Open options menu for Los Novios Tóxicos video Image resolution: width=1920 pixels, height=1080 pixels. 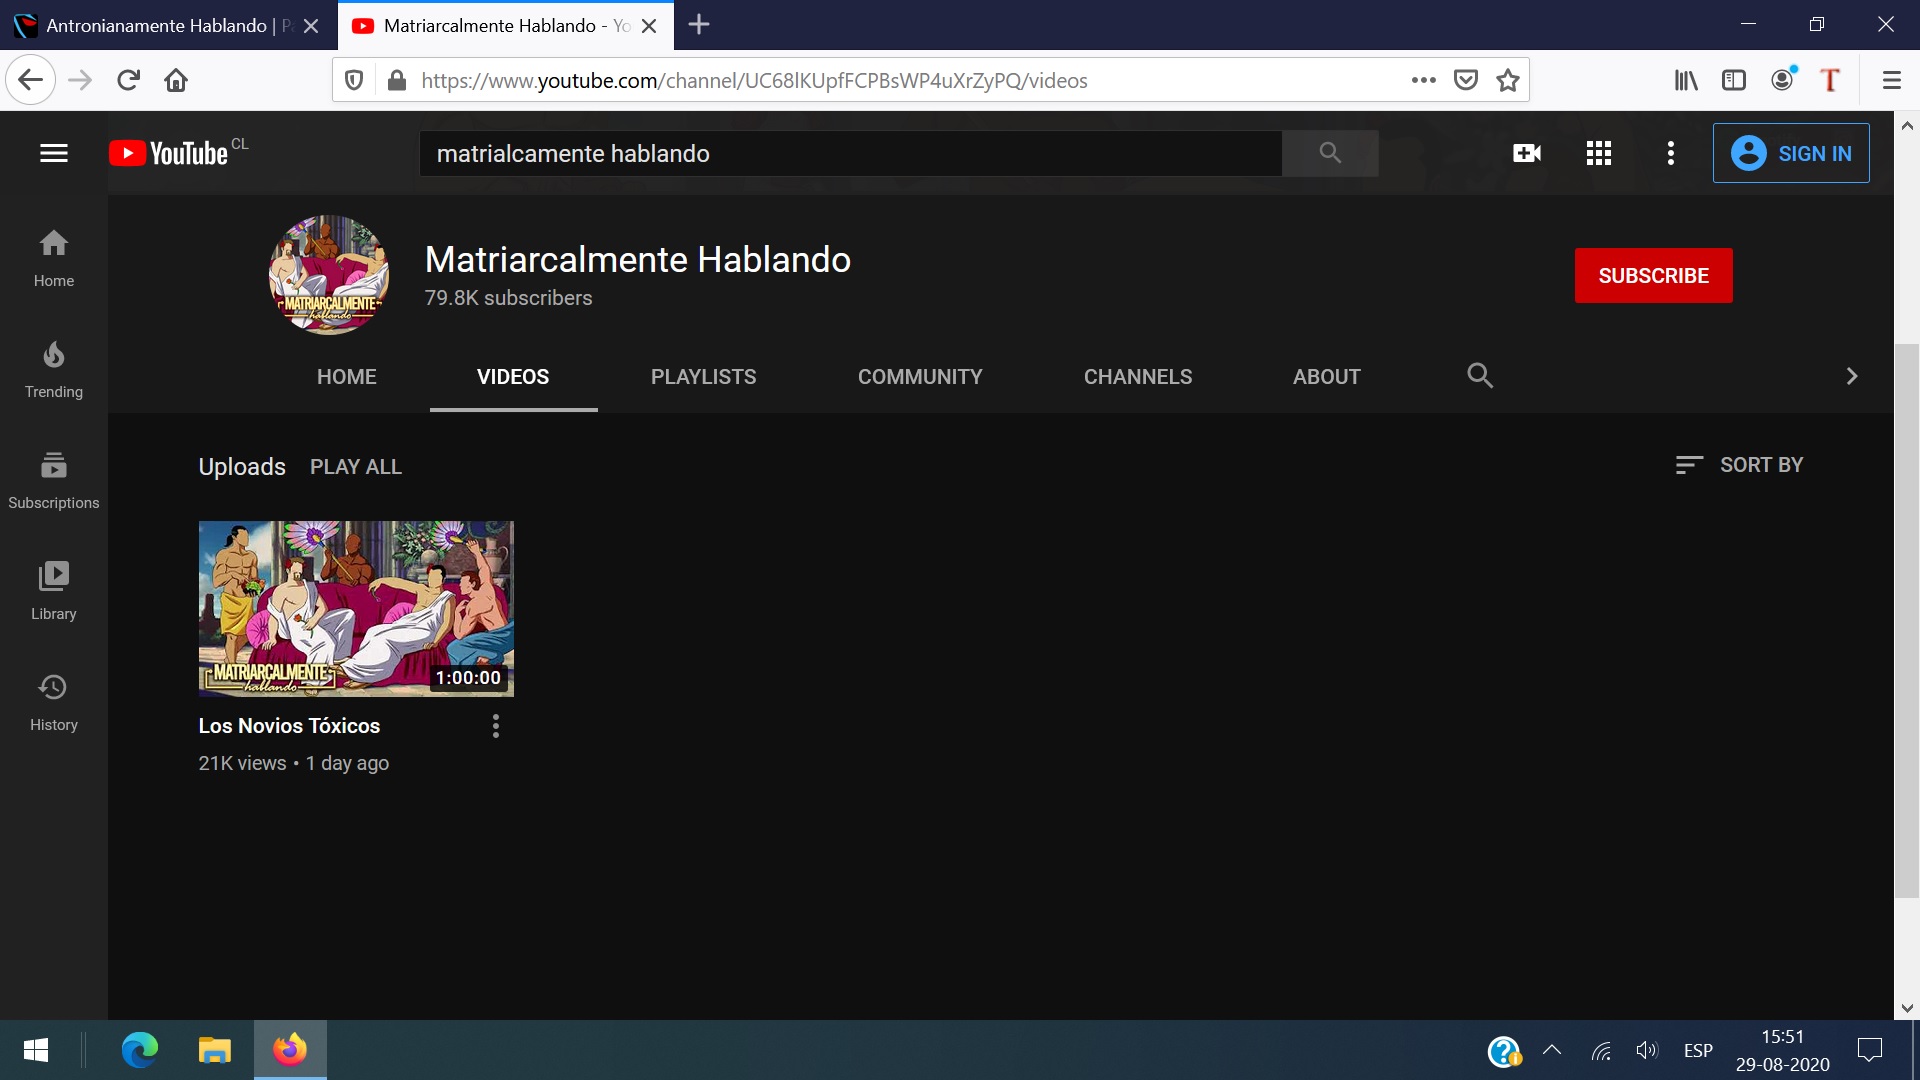[x=496, y=726]
